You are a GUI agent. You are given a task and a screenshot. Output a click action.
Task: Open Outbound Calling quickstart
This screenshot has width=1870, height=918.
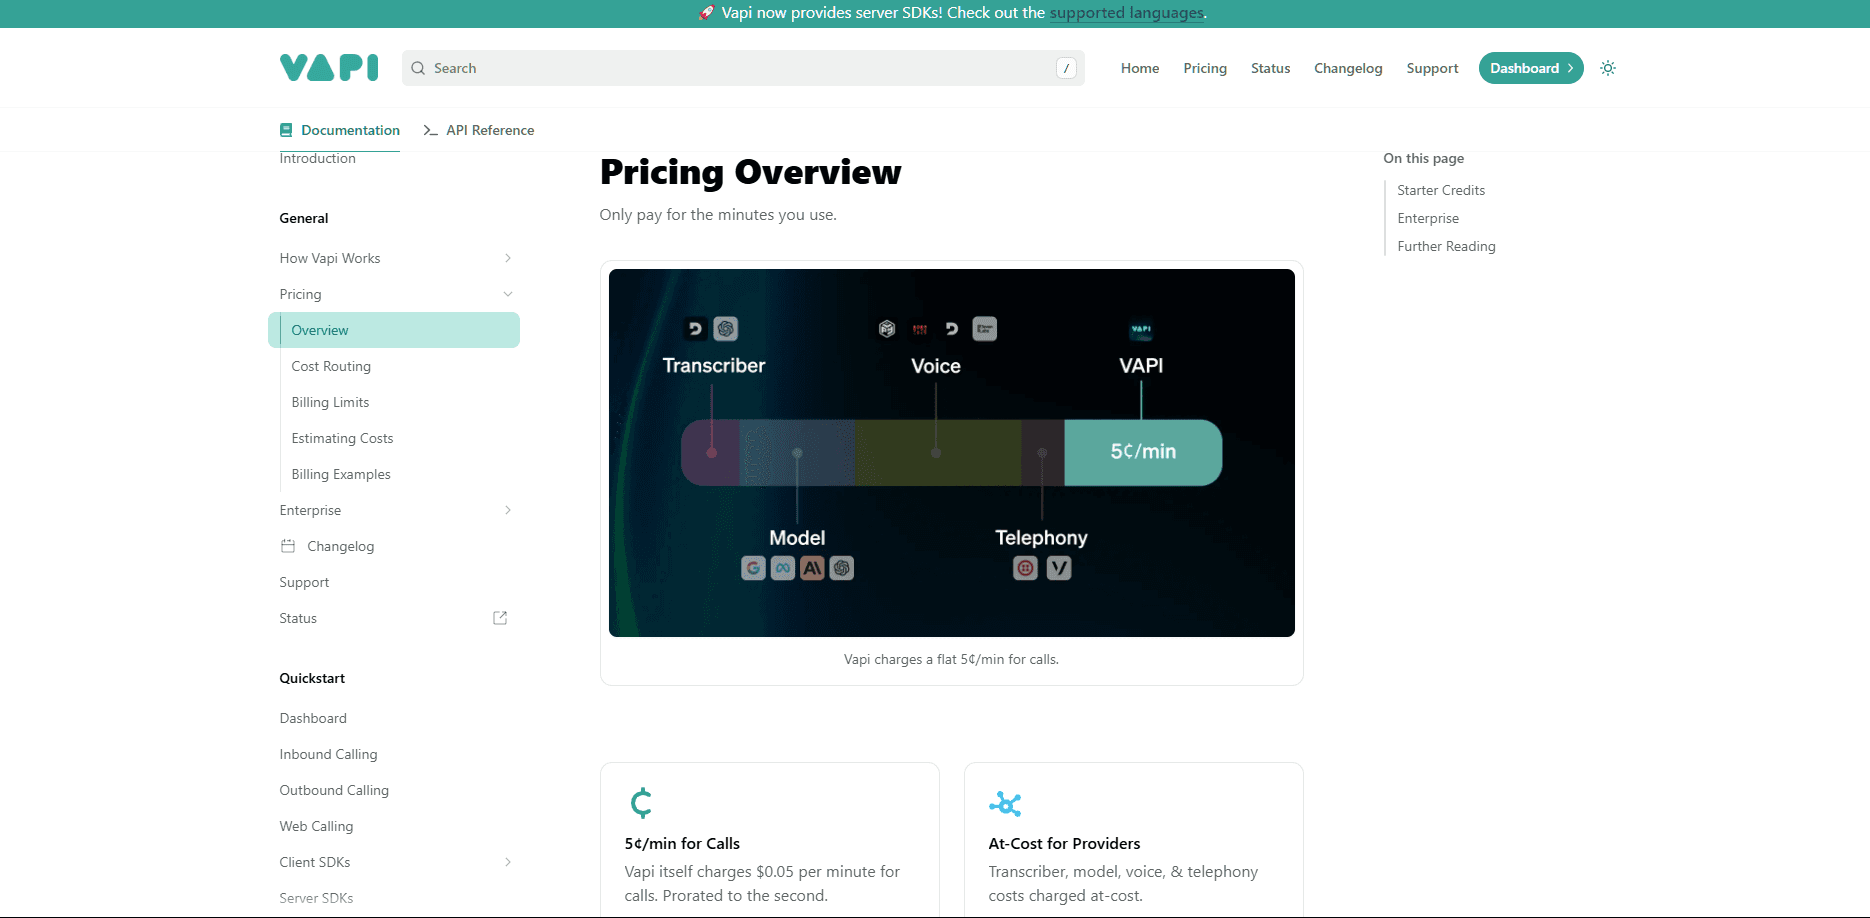click(334, 790)
